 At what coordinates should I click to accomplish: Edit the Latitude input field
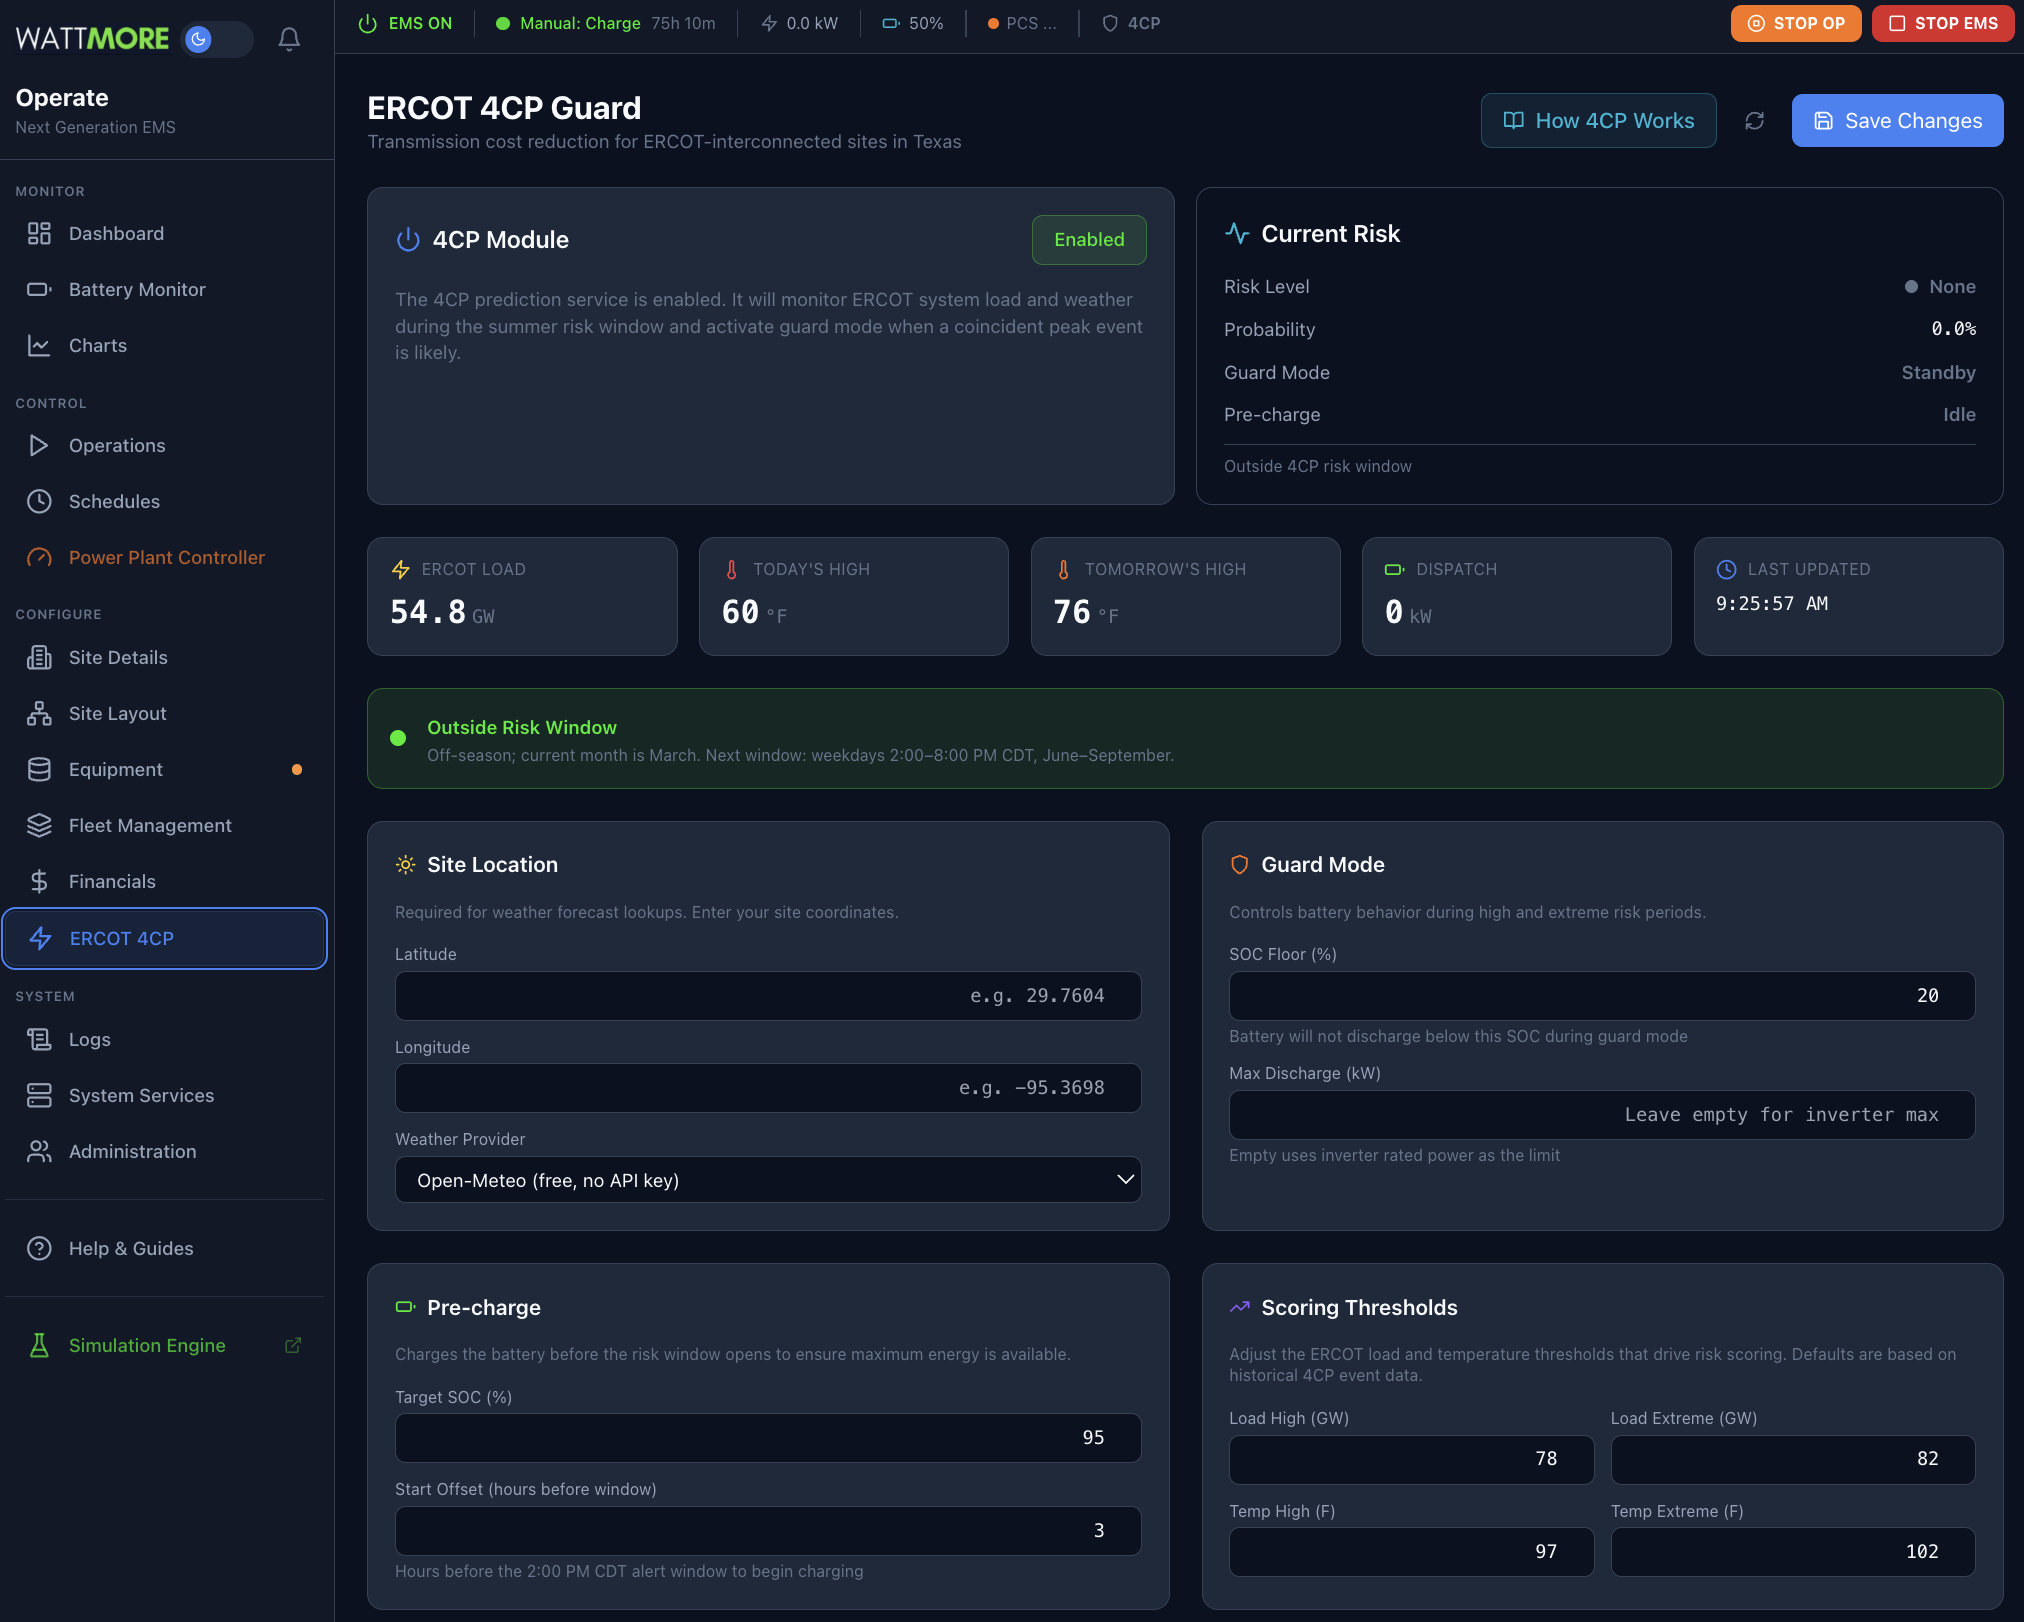(767, 995)
